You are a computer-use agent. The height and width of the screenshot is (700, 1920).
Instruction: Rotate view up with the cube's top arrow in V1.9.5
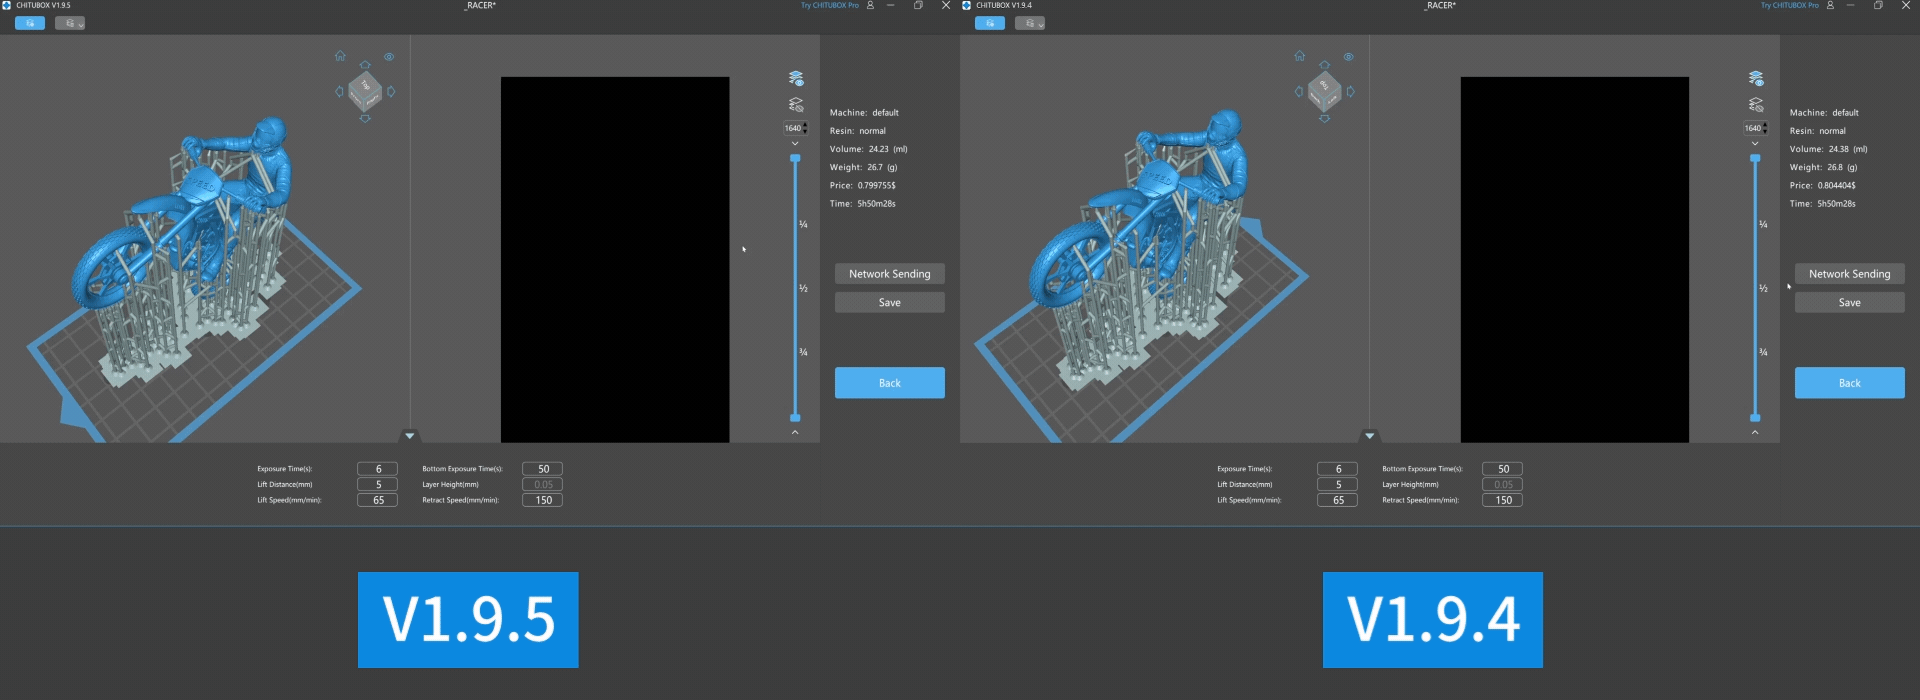tap(365, 65)
